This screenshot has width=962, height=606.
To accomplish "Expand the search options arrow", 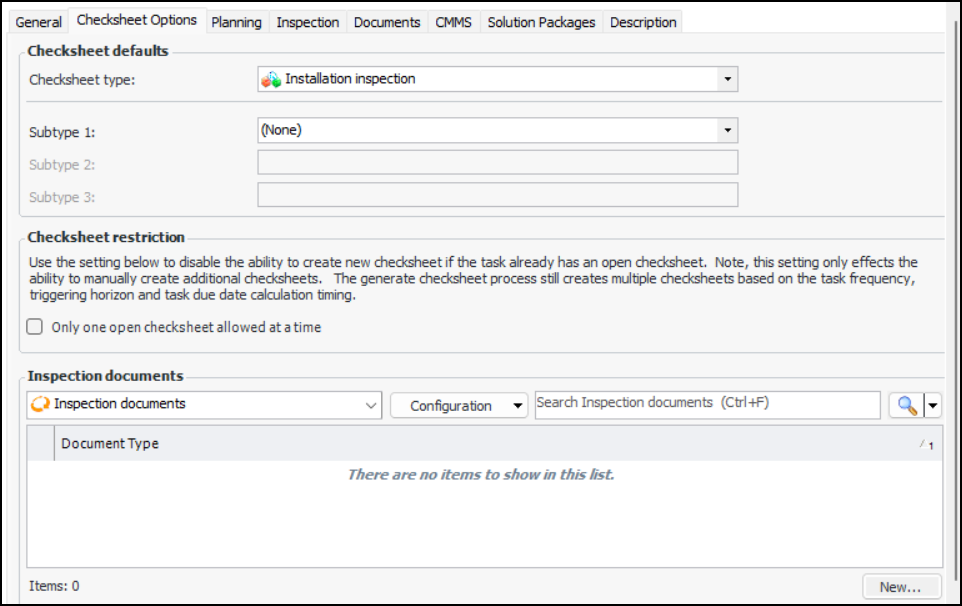I will pyautogui.click(x=934, y=405).
